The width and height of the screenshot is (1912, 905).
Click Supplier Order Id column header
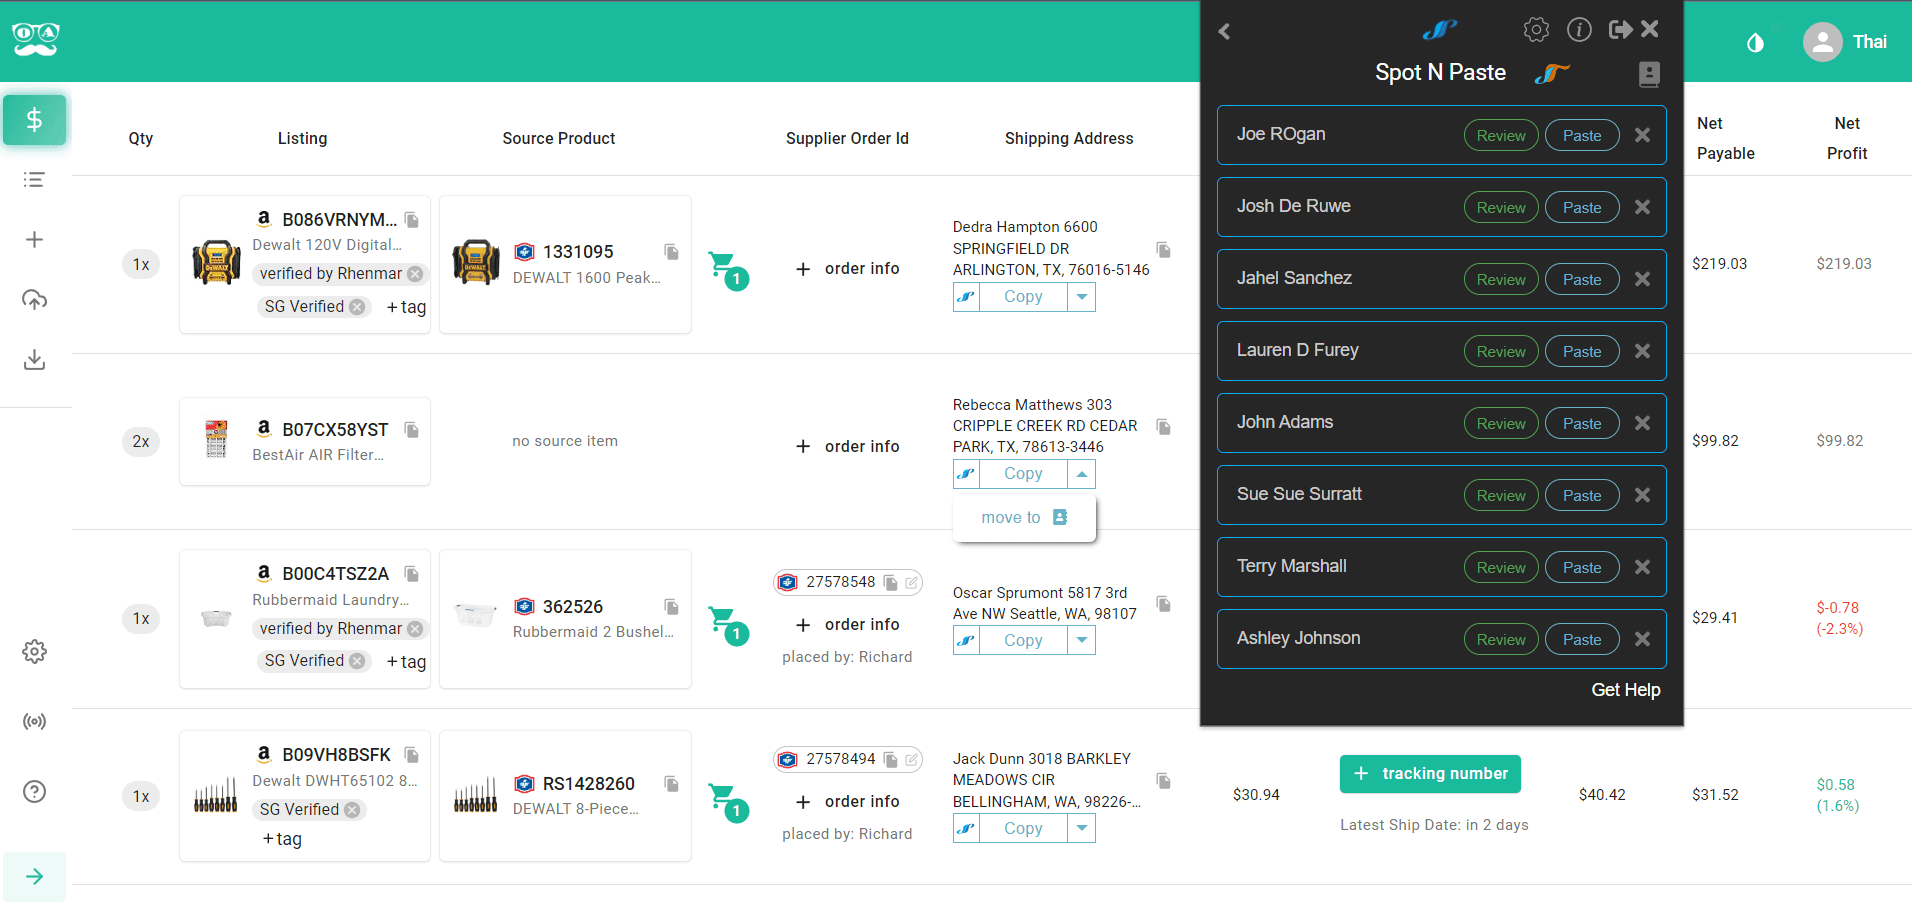[x=847, y=139]
